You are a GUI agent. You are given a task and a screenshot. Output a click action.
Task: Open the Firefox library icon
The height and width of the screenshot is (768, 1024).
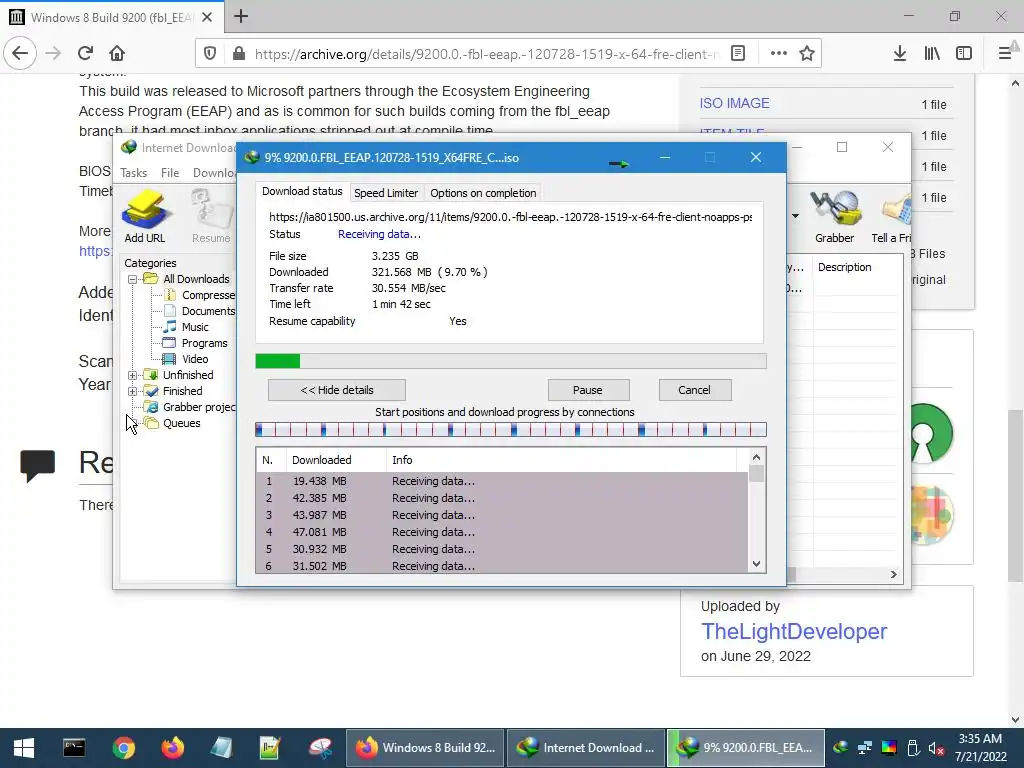pyautogui.click(x=932, y=54)
